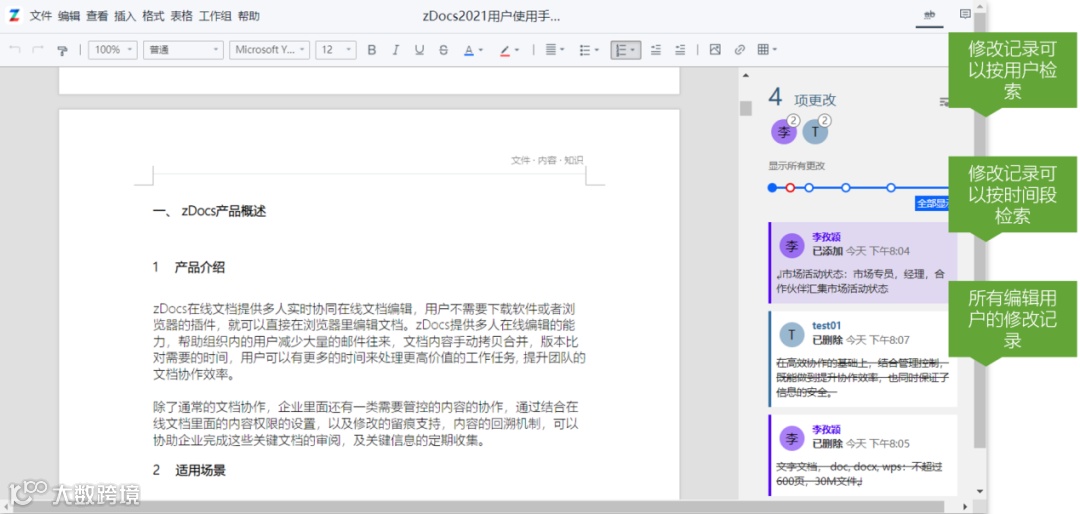Filter changes by user T avatar

point(816,131)
